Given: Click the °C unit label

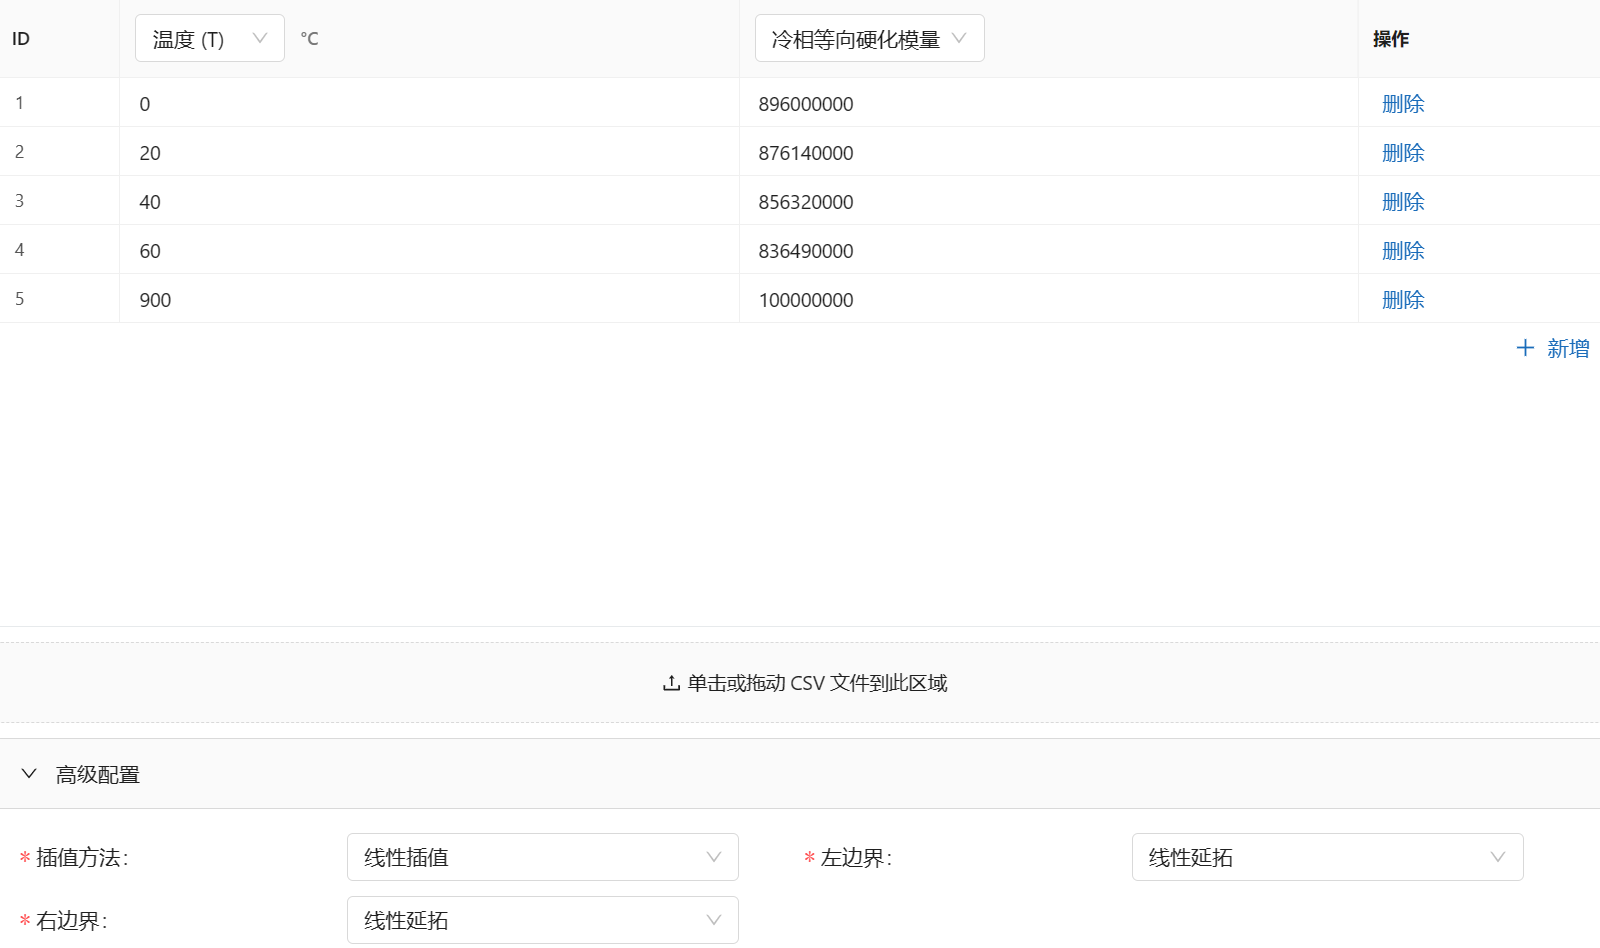Looking at the screenshot, I should [309, 39].
